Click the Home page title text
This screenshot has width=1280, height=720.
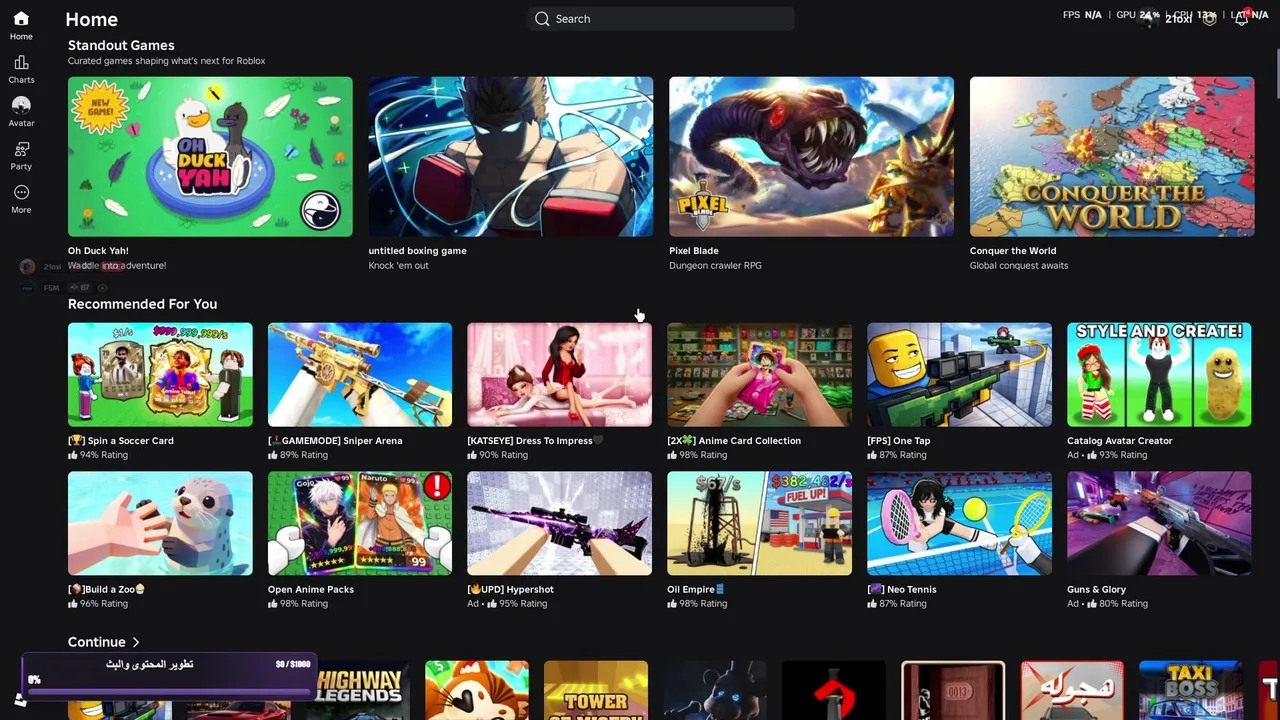click(x=91, y=19)
